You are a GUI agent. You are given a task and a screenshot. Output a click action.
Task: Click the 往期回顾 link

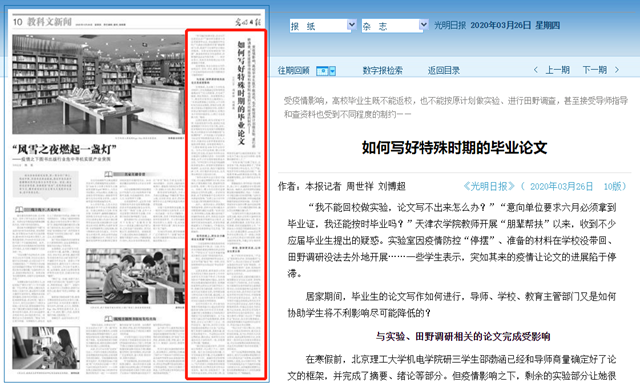[293, 71]
